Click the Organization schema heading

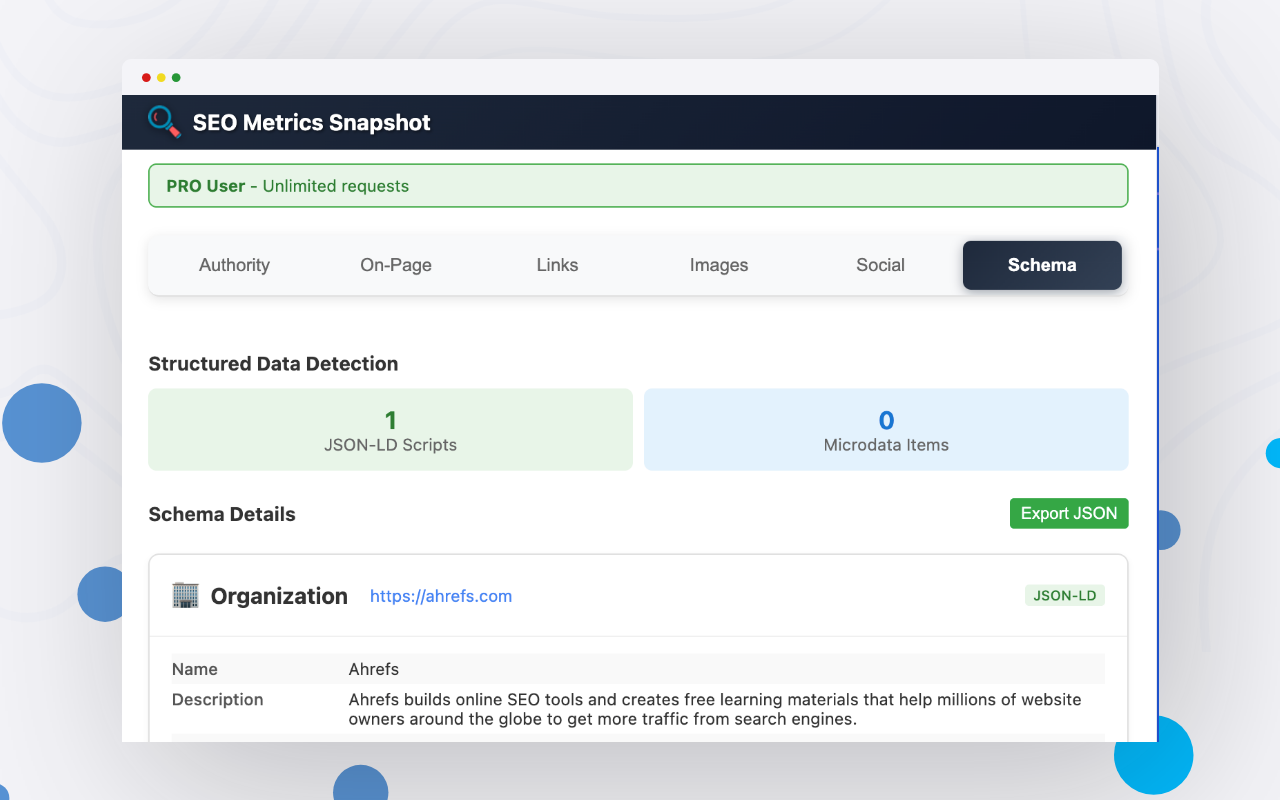pyautogui.click(x=279, y=596)
